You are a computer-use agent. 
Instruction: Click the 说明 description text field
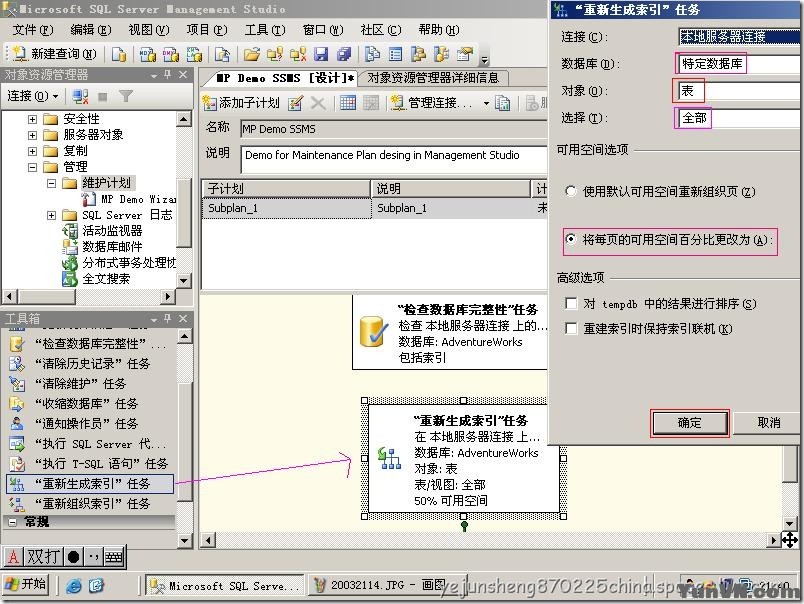point(394,159)
